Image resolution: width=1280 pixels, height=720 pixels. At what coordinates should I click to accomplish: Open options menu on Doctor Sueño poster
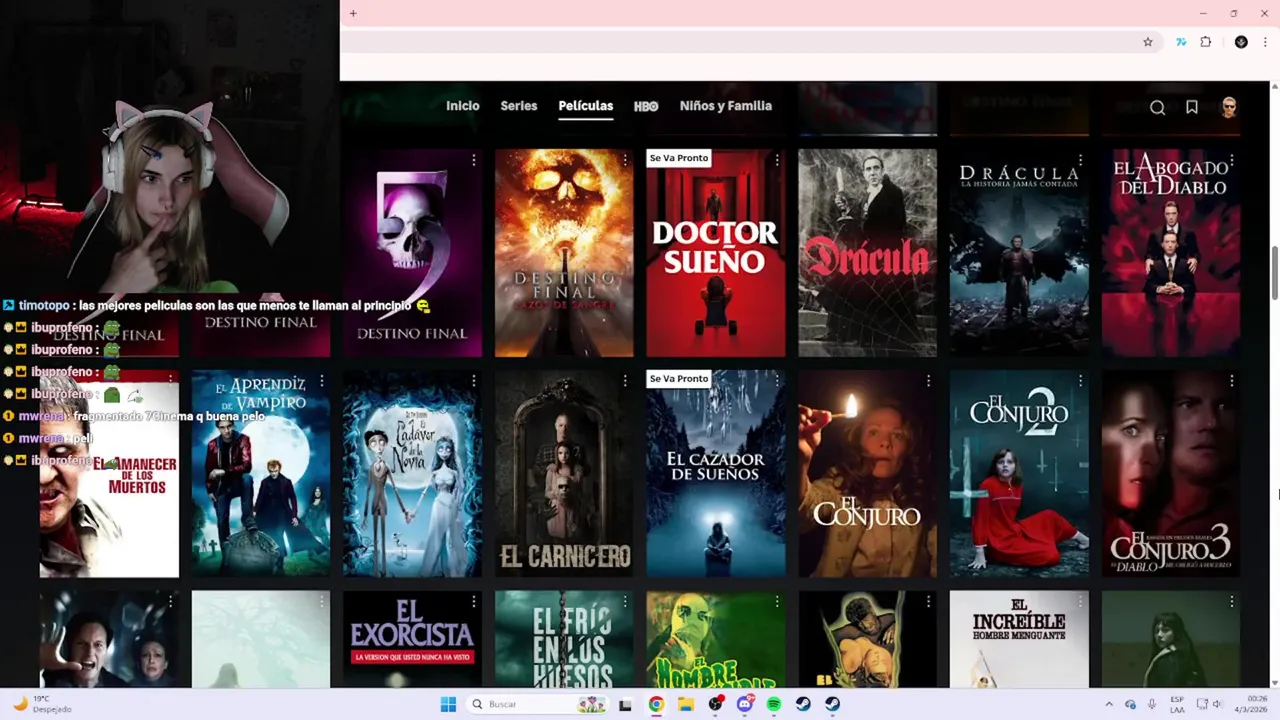coord(777,160)
